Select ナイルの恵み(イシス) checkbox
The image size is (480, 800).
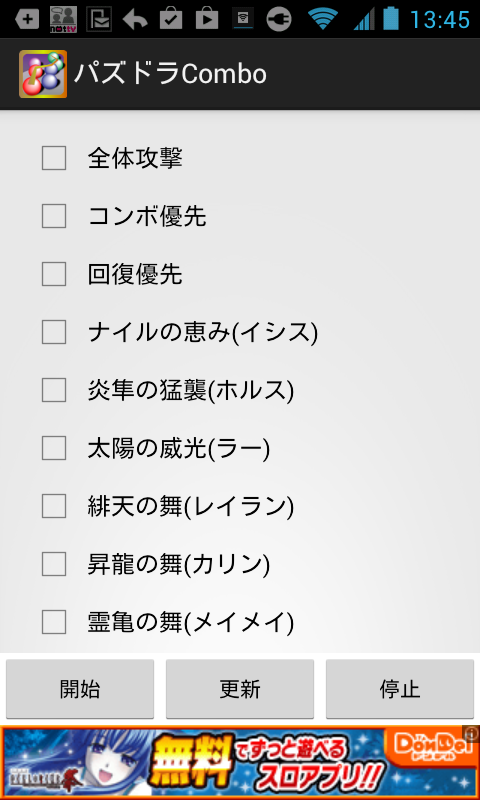click(54, 332)
